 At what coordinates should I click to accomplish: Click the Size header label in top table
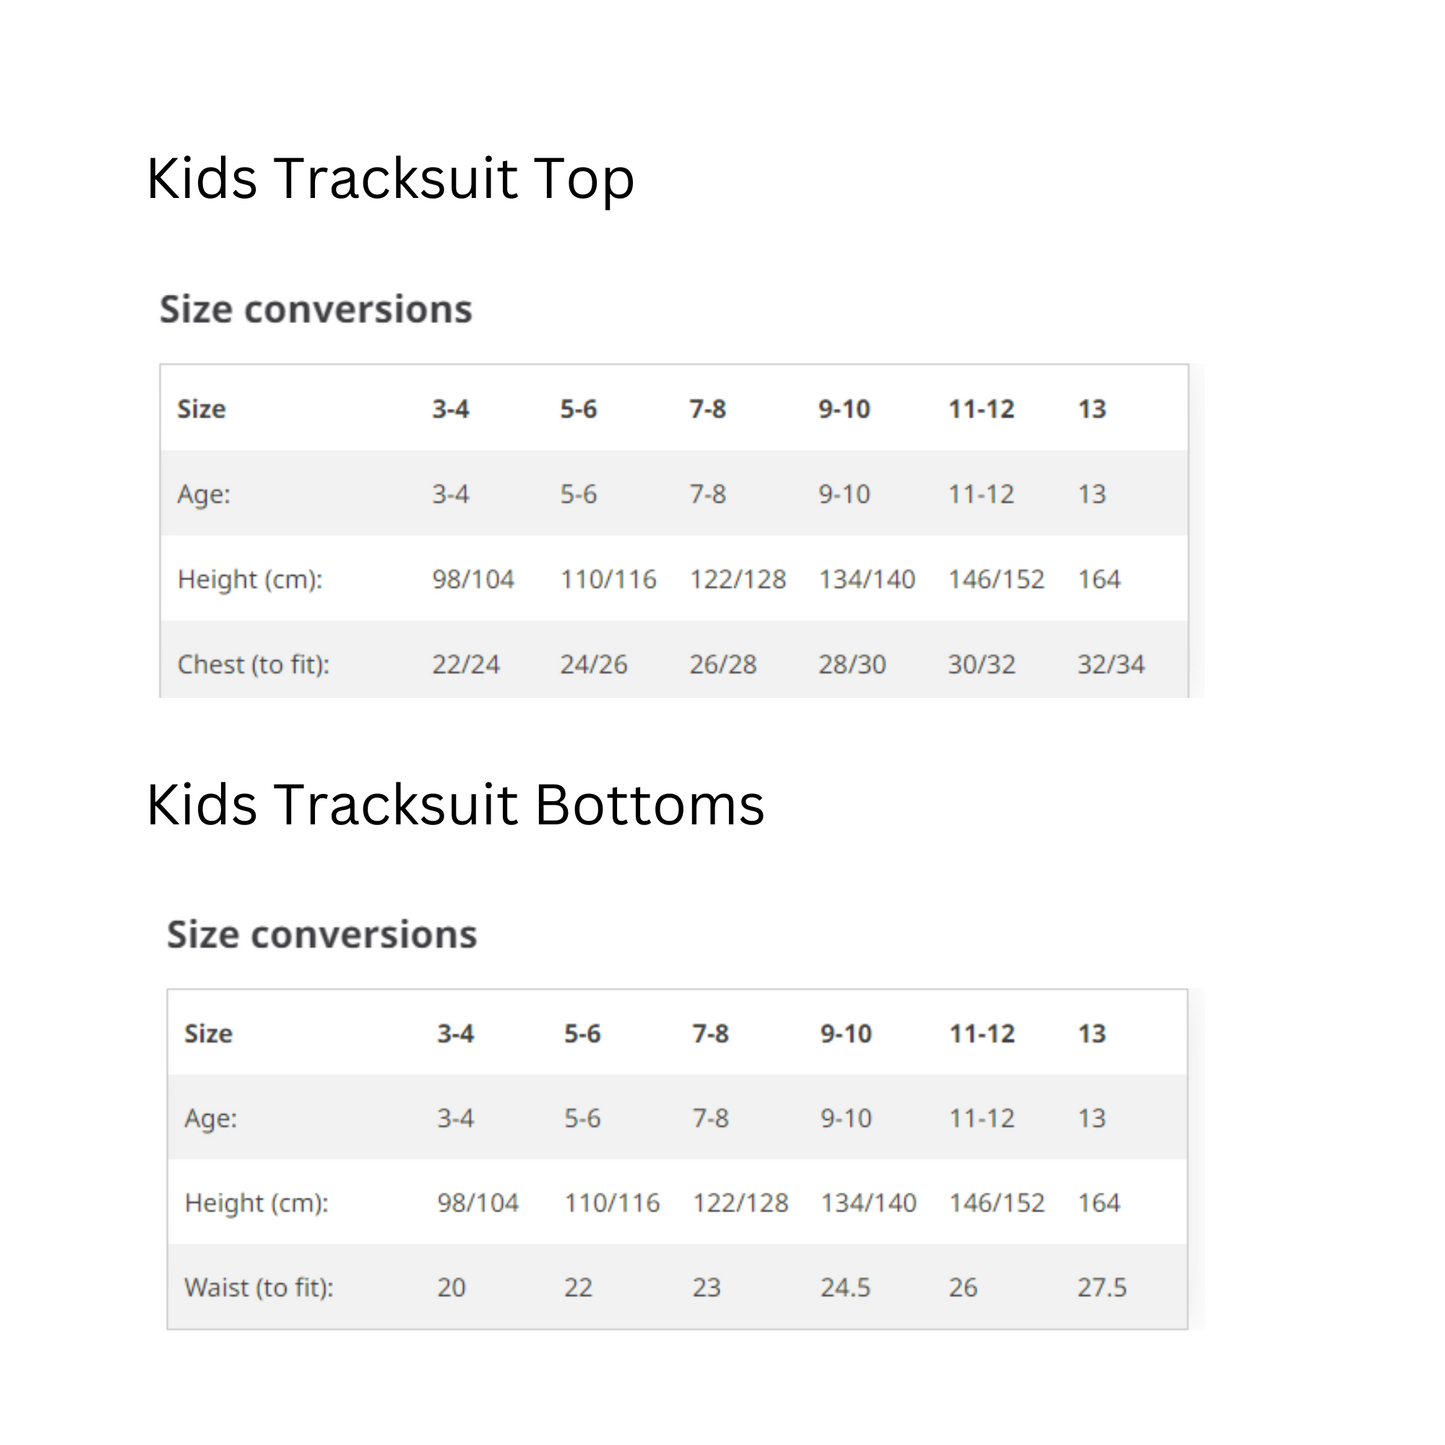pyautogui.click(x=201, y=409)
